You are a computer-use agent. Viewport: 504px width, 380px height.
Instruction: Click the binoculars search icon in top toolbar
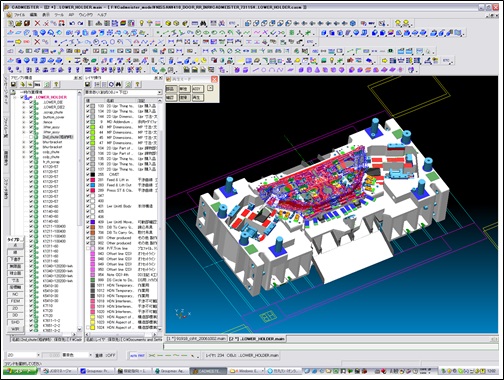(x=203, y=23)
